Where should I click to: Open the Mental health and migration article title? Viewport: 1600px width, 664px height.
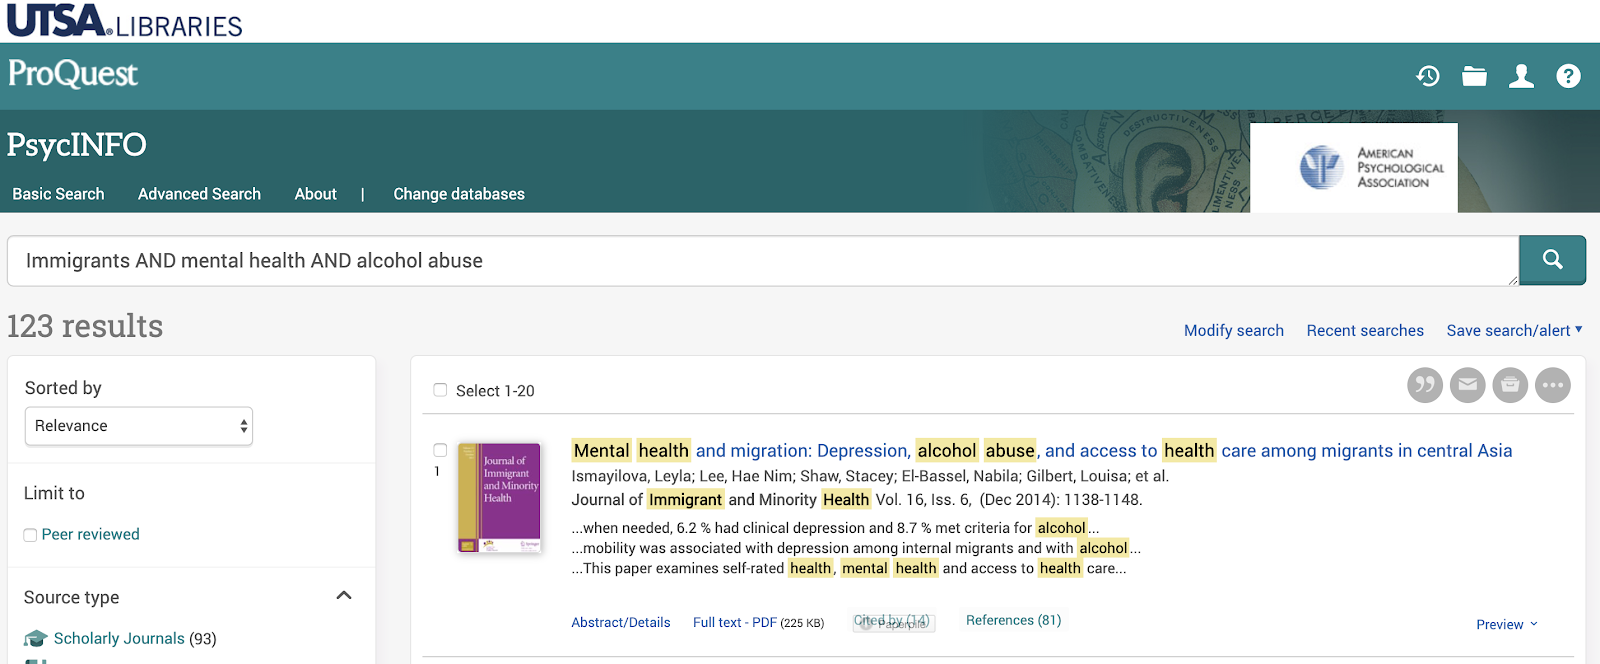(1042, 451)
